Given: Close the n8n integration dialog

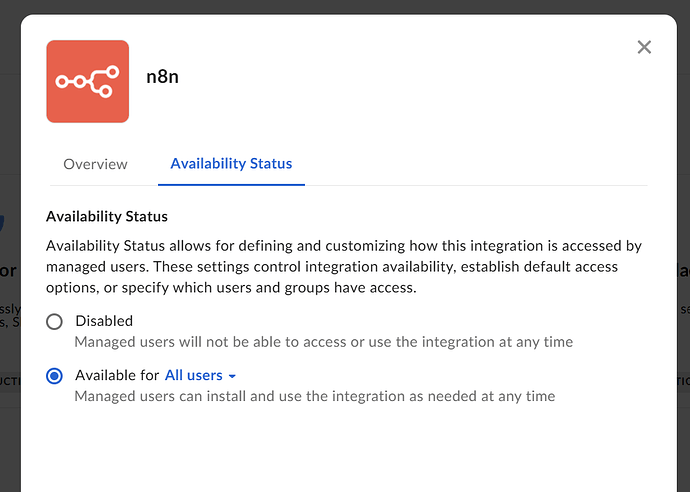Looking at the screenshot, I should (x=644, y=47).
